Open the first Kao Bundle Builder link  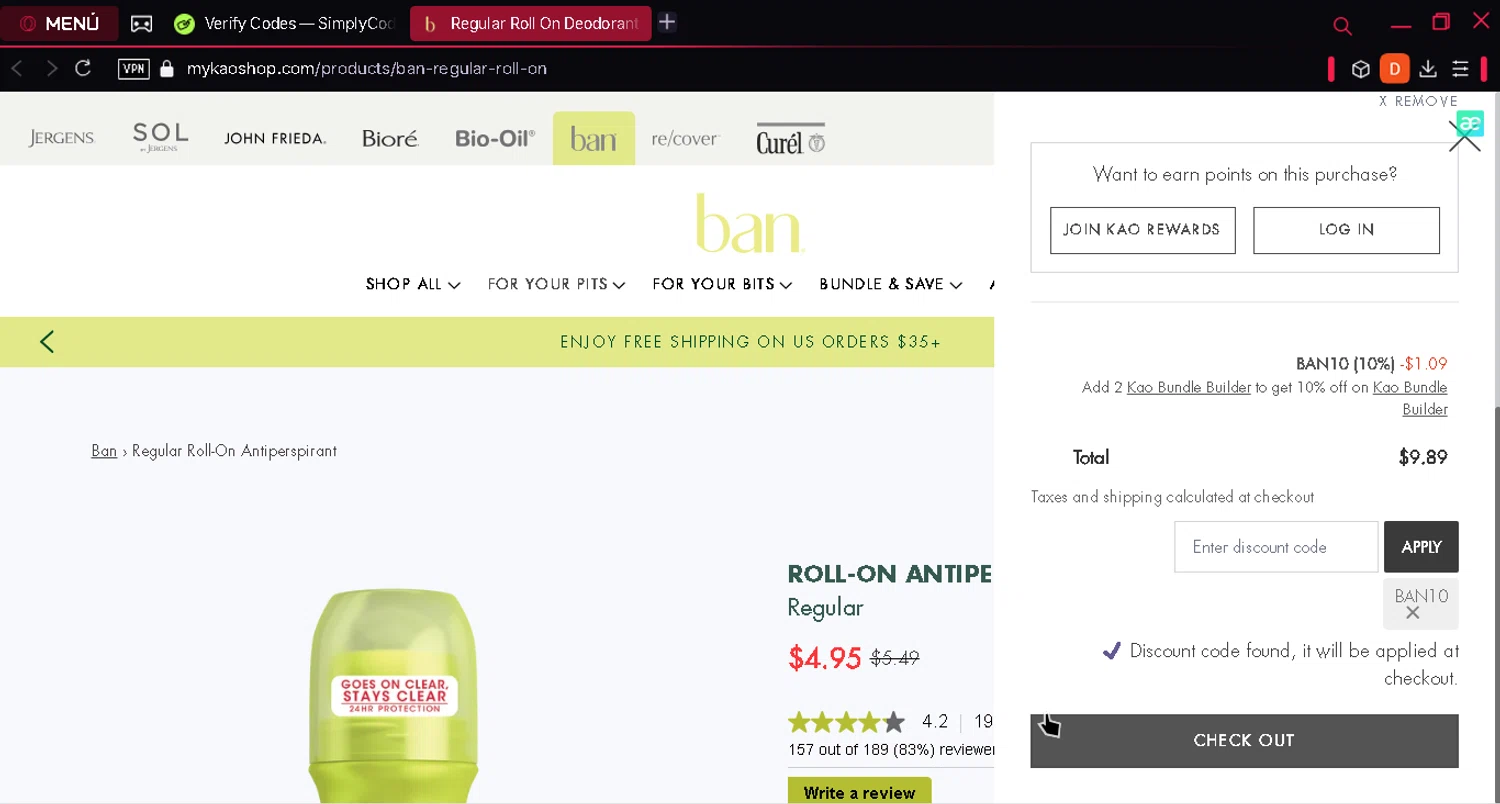(x=1189, y=388)
